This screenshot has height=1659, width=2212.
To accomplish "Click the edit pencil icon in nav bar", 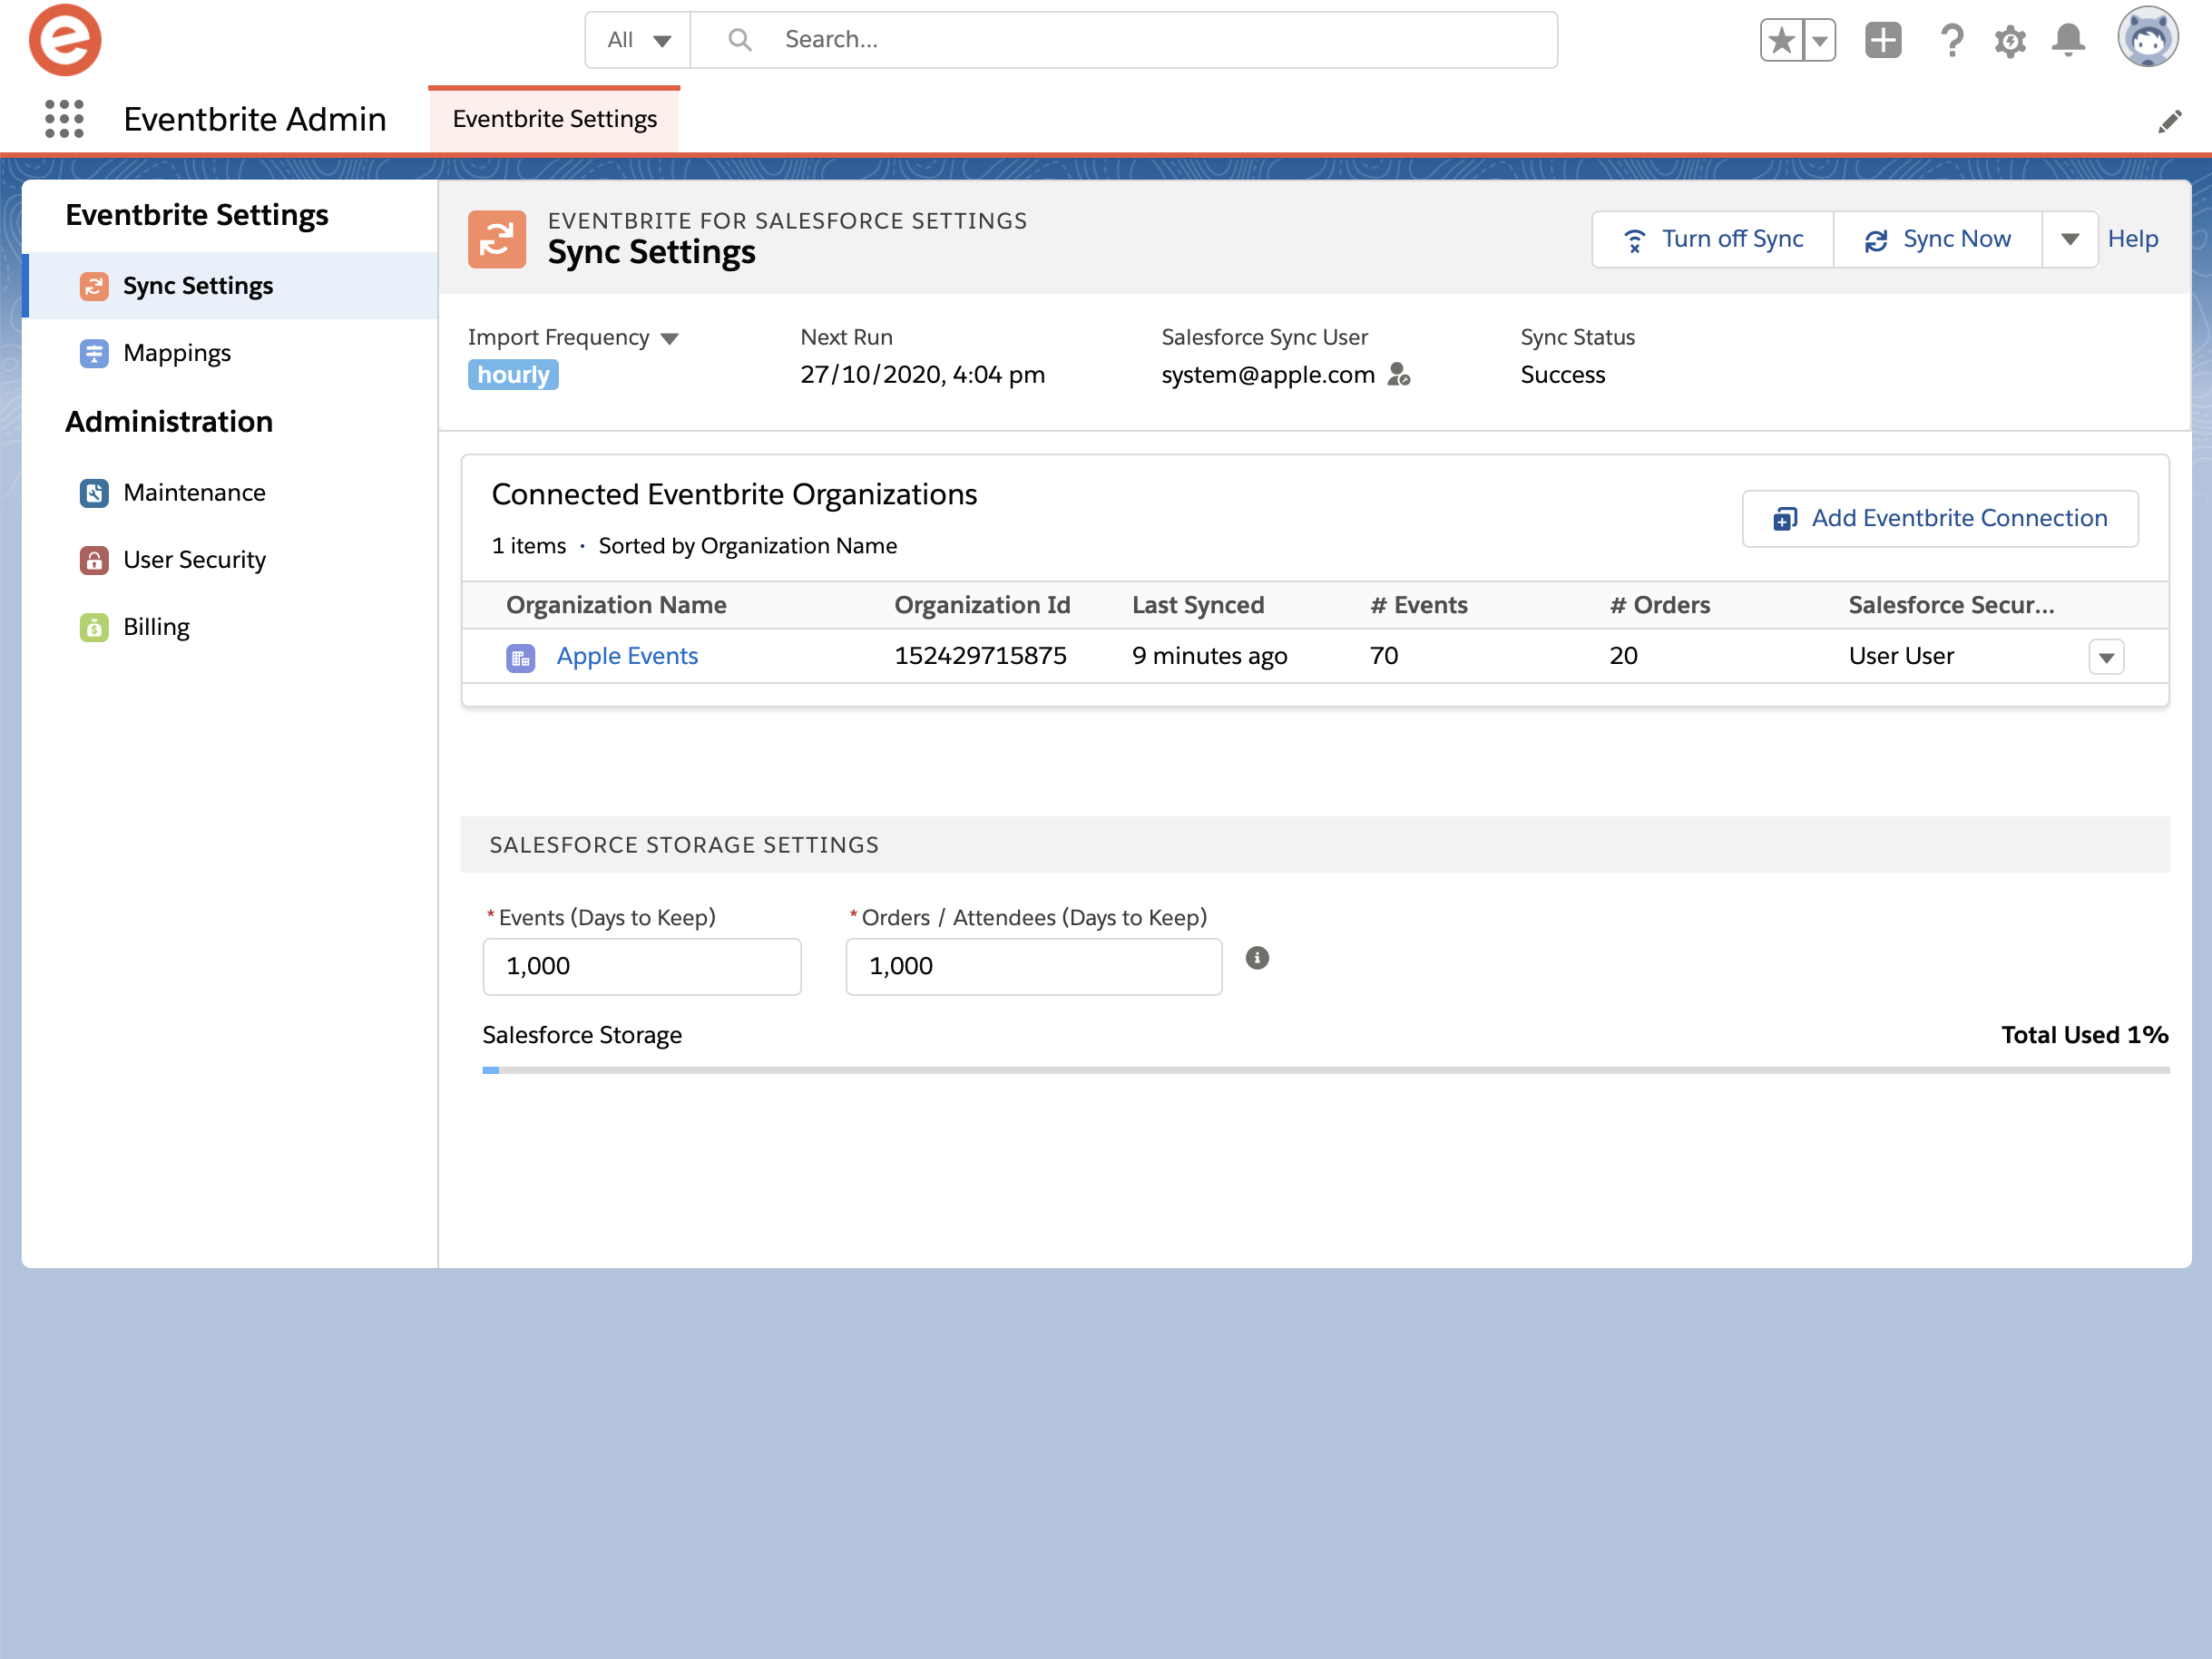I will click(x=2169, y=121).
